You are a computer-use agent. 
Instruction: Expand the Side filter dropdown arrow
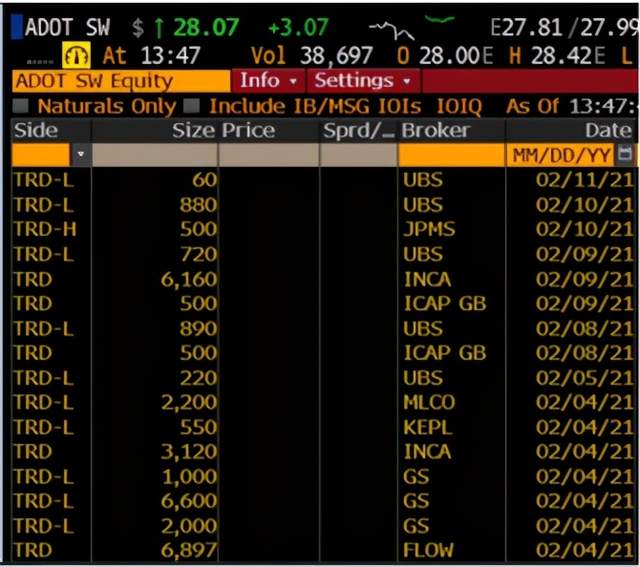tap(81, 154)
